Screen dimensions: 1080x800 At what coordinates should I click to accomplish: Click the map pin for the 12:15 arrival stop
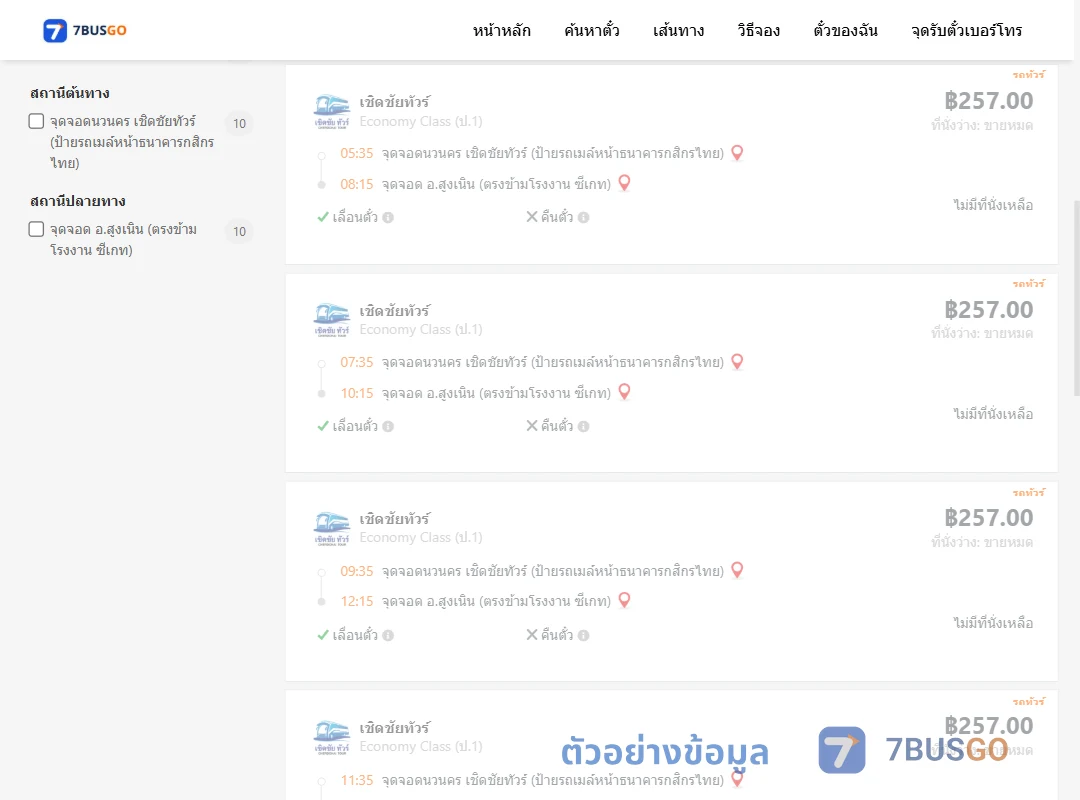tap(624, 600)
